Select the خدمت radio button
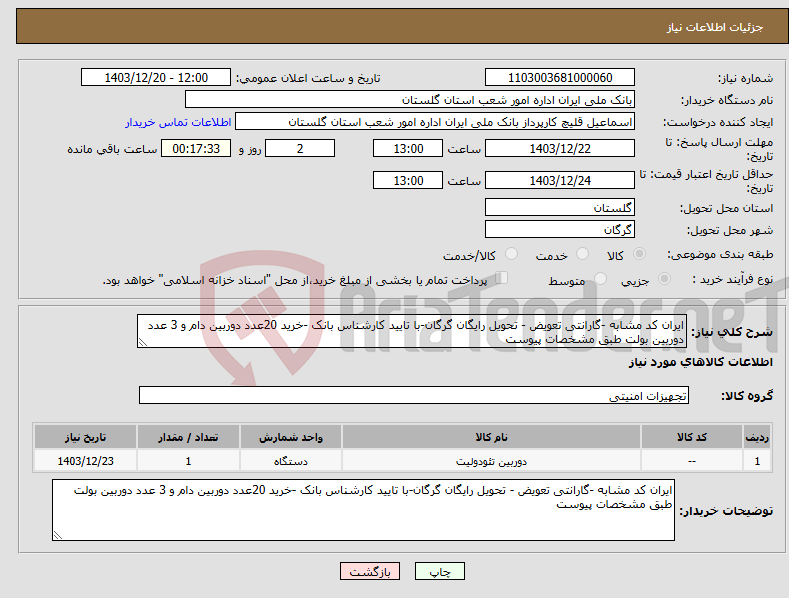The image size is (789, 598). tap(582, 254)
